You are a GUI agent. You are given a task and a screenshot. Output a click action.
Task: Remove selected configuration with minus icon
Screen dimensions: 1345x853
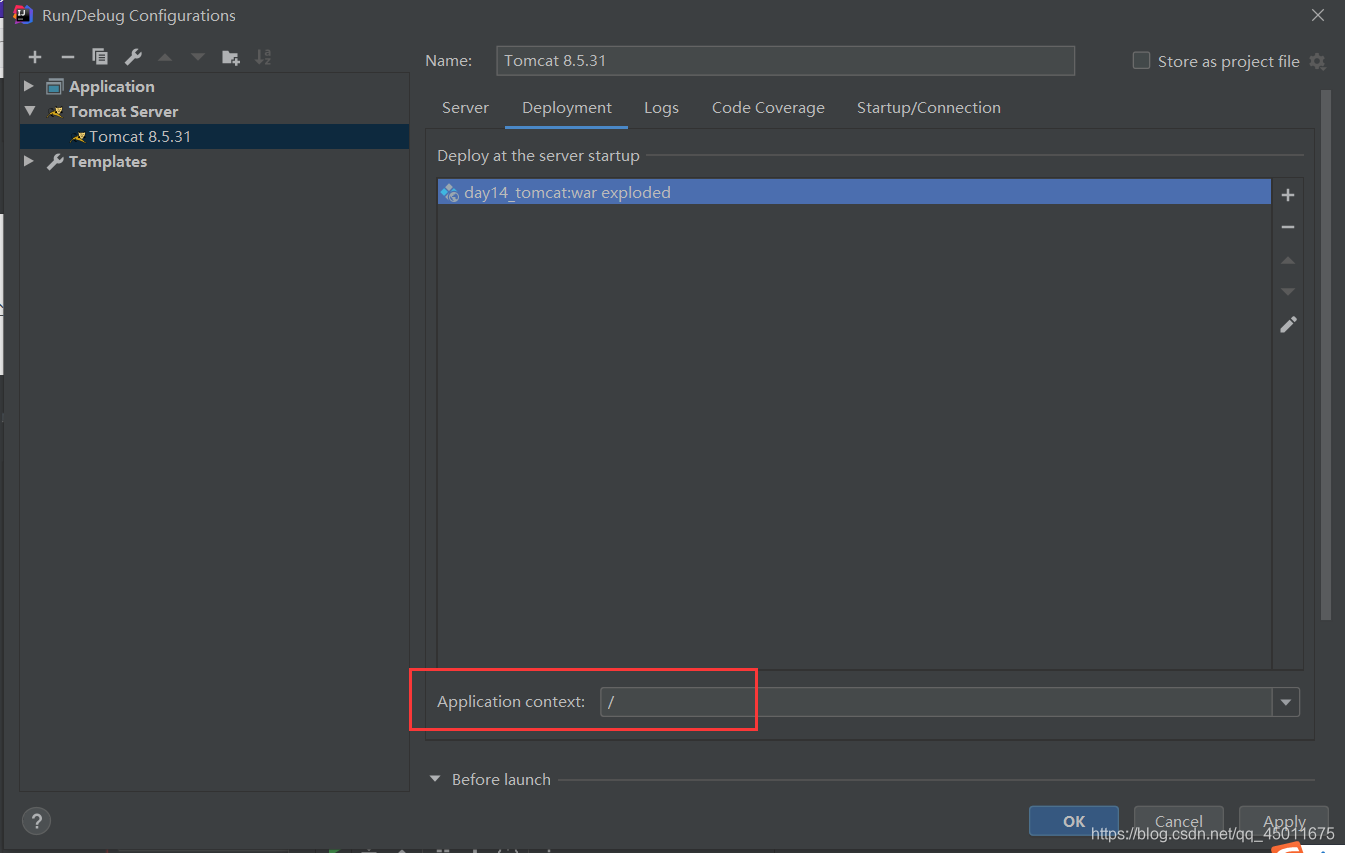[67, 57]
